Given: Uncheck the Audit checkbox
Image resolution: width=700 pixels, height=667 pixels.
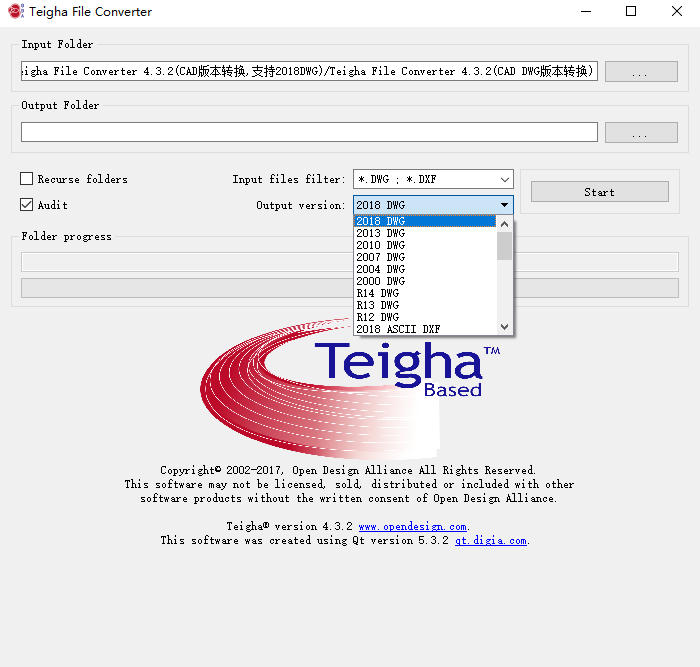Looking at the screenshot, I should pos(26,204).
